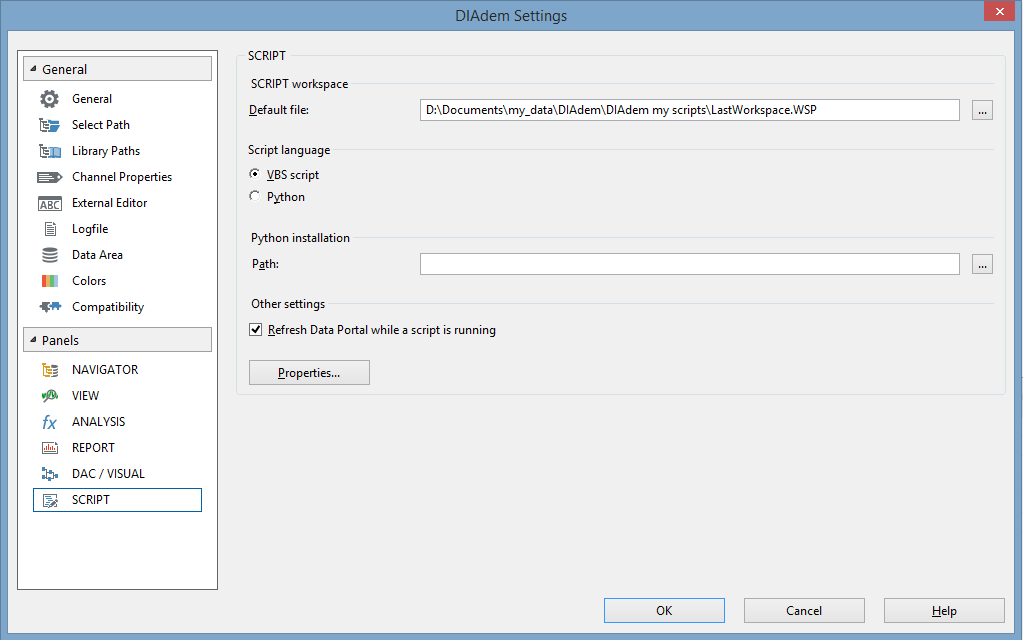Open REPORT panel settings label
Viewport: 1023px width, 640px height.
pos(93,448)
